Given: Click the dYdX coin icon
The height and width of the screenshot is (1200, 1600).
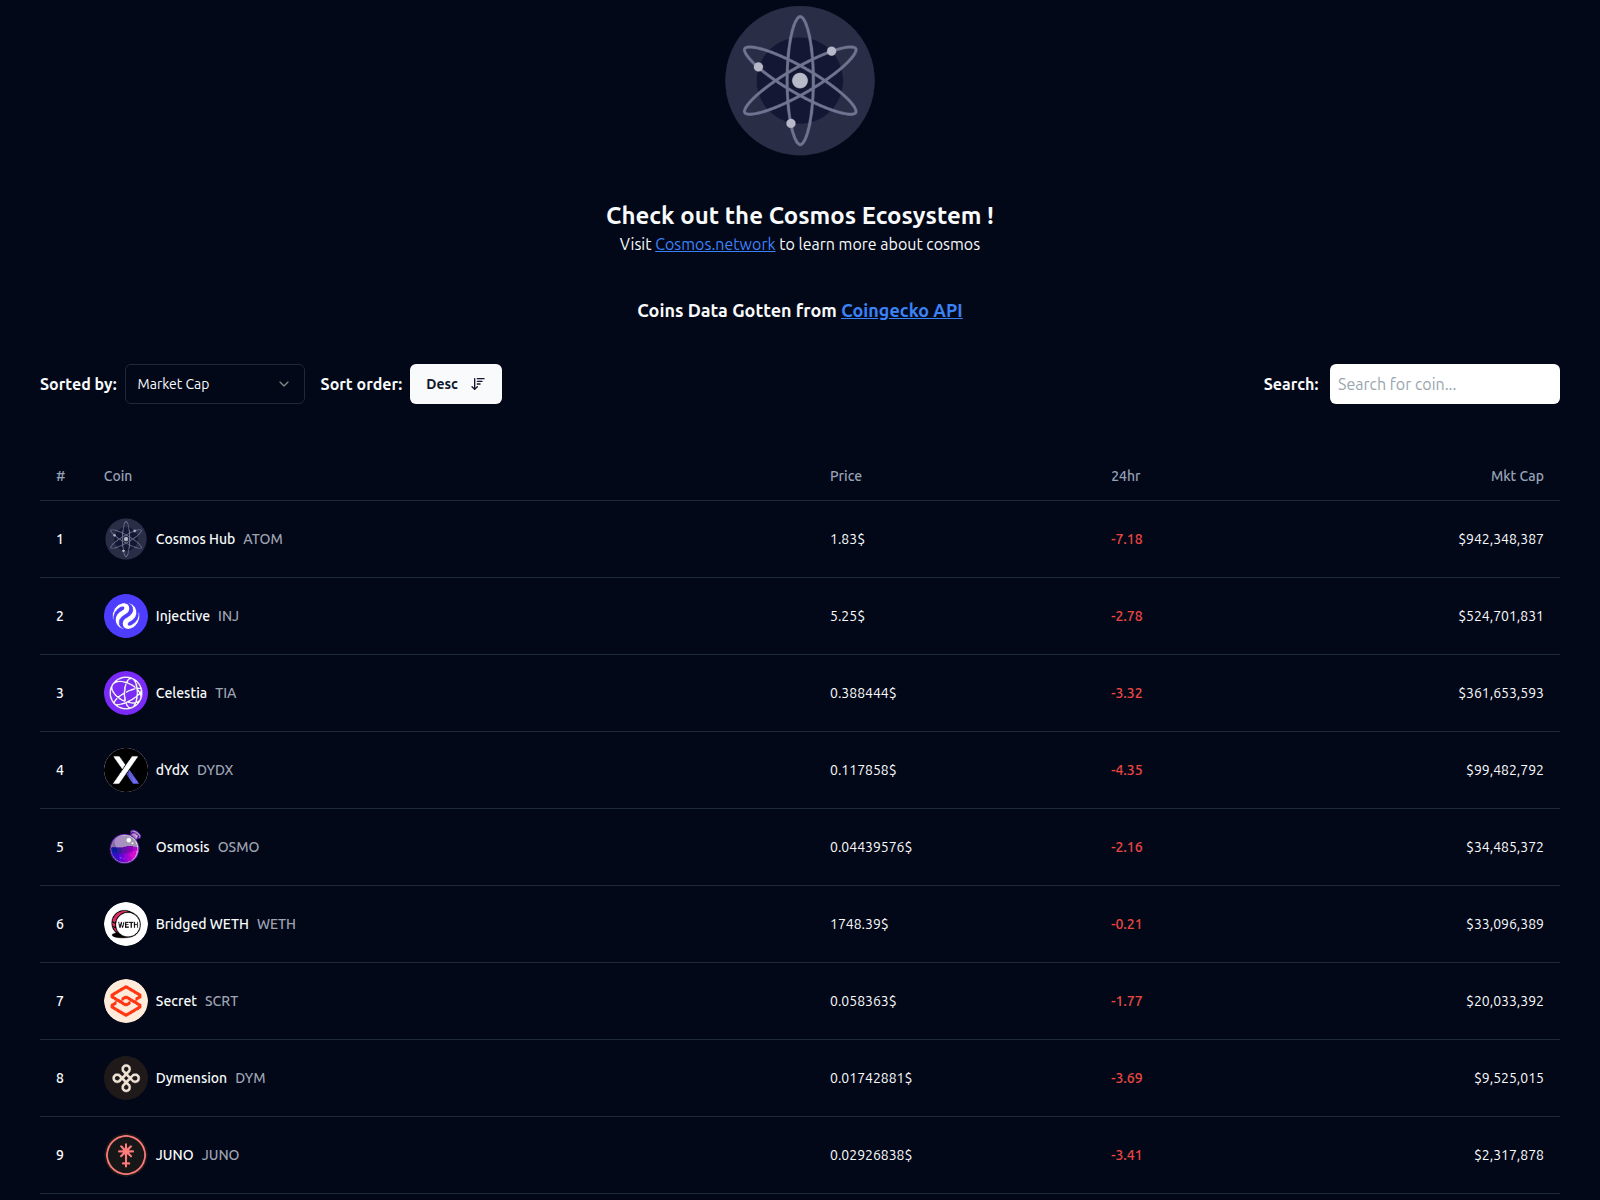Looking at the screenshot, I should tap(126, 770).
